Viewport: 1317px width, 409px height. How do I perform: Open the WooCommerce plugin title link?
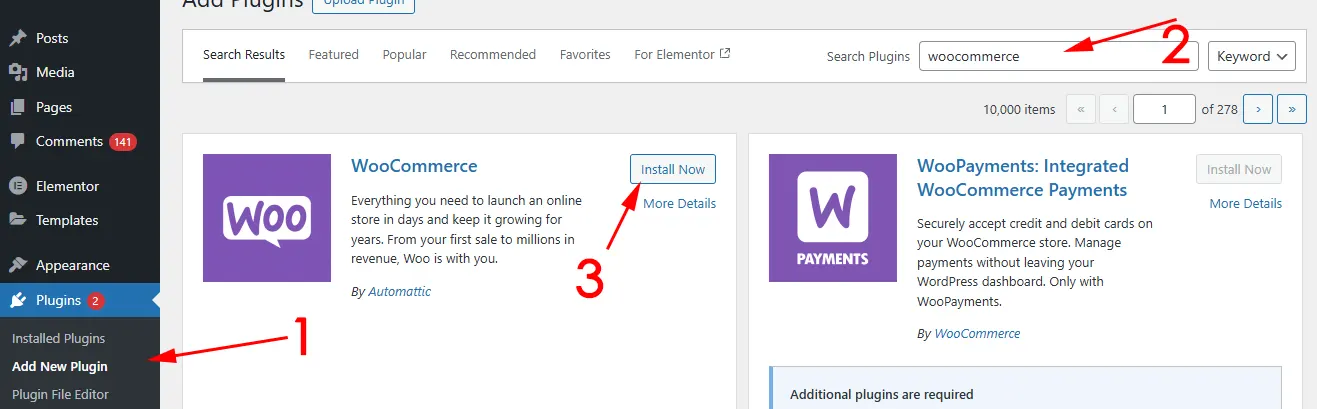pyautogui.click(x=414, y=166)
